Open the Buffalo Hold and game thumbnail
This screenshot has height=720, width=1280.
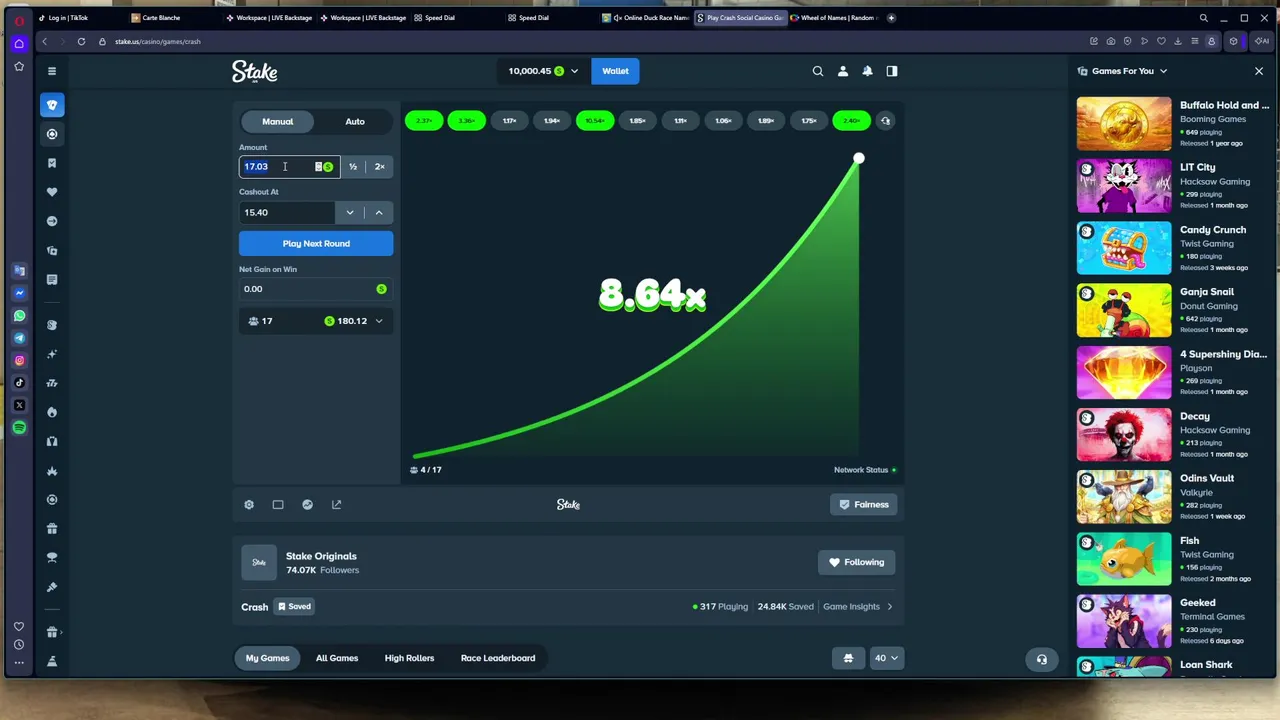pyautogui.click(x=1124, y=124)
